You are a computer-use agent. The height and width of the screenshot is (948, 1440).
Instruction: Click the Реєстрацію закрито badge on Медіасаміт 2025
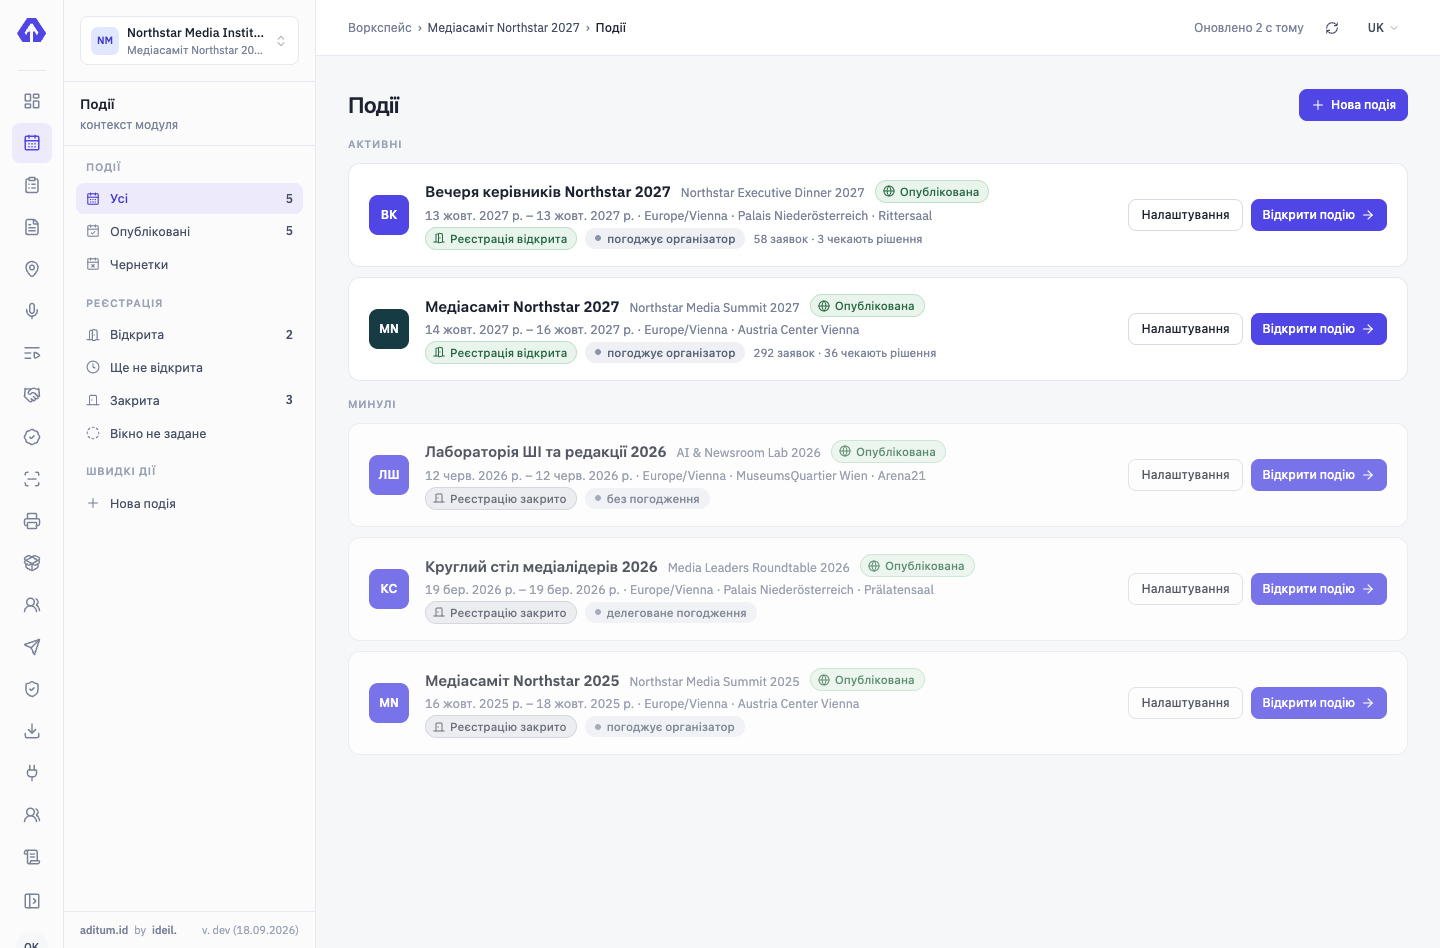tap(501, 727)
